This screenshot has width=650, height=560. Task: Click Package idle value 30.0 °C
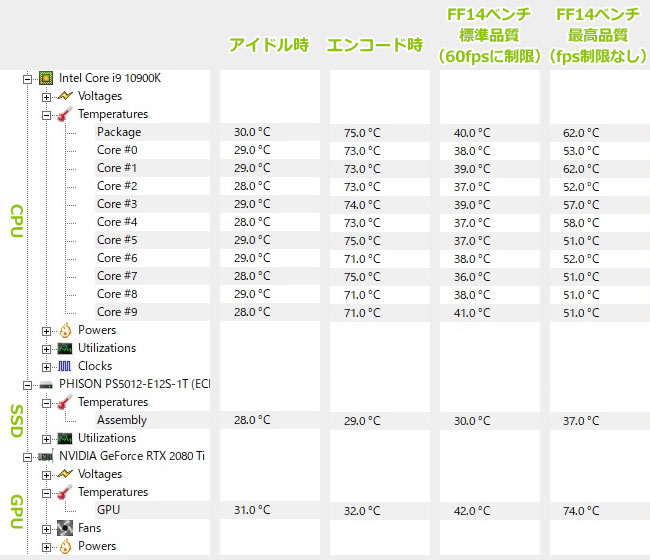coord(252,132)
